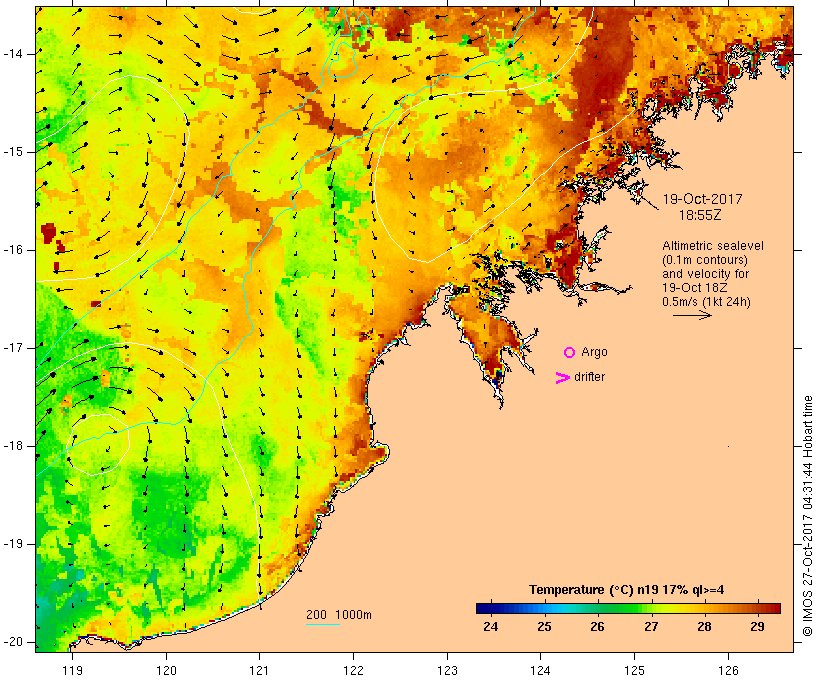Click the latitude axis label -19
820x680 pixels.
pos(13,544)
